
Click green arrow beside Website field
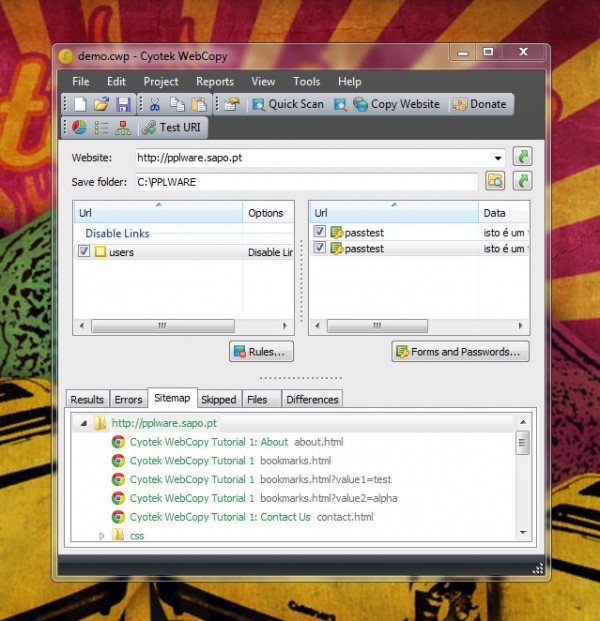tap(522, 156)
